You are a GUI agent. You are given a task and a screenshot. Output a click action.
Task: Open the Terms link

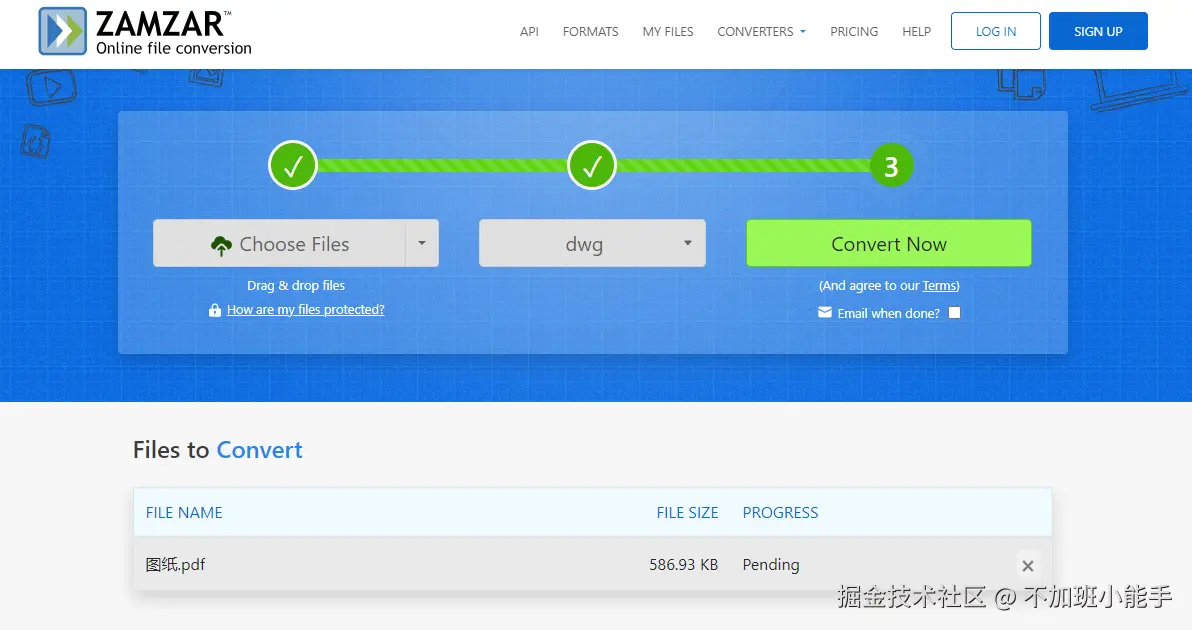point(939,286)
